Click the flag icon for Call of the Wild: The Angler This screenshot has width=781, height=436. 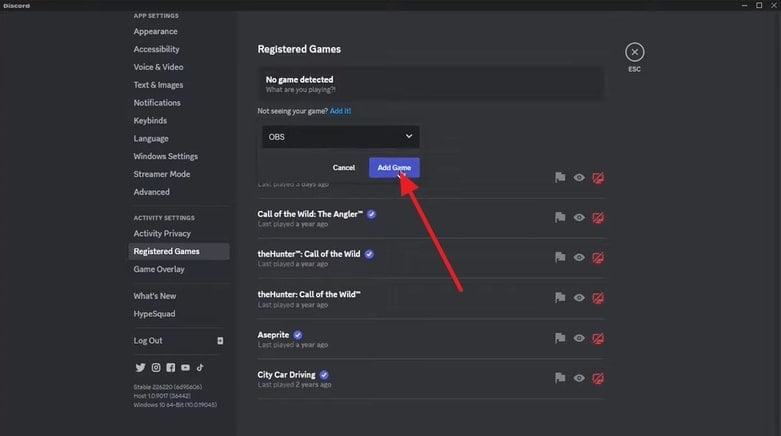[x=560, y=217]
